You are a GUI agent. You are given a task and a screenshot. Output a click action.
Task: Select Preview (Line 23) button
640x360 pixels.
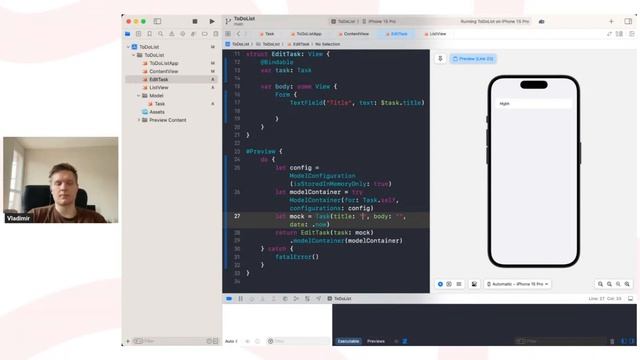473,59
